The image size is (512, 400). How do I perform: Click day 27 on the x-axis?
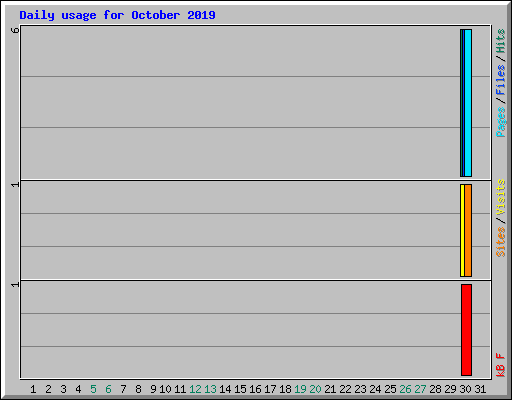(420, 389)
